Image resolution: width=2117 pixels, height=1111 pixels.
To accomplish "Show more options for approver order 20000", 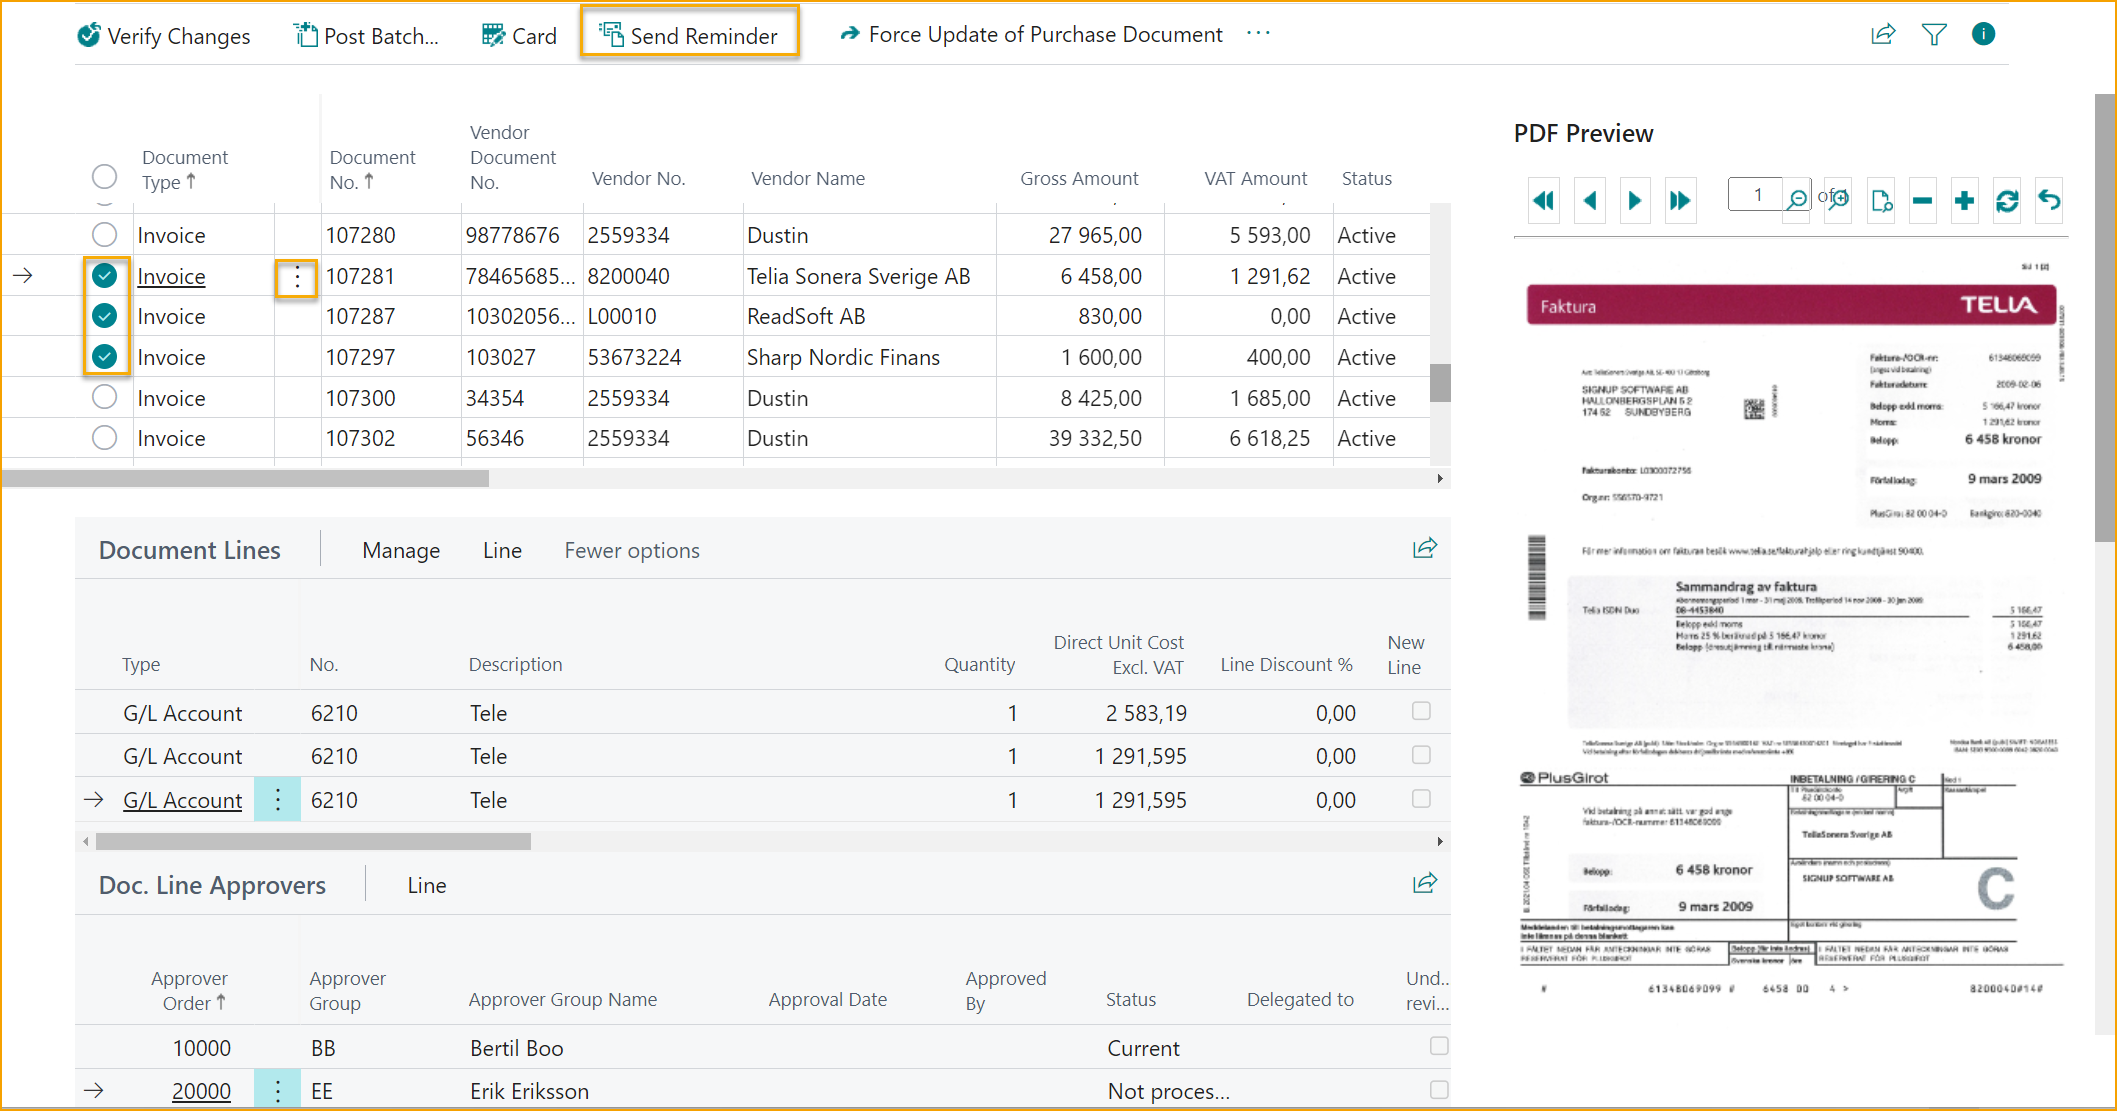I will (x=278, y=1091).
